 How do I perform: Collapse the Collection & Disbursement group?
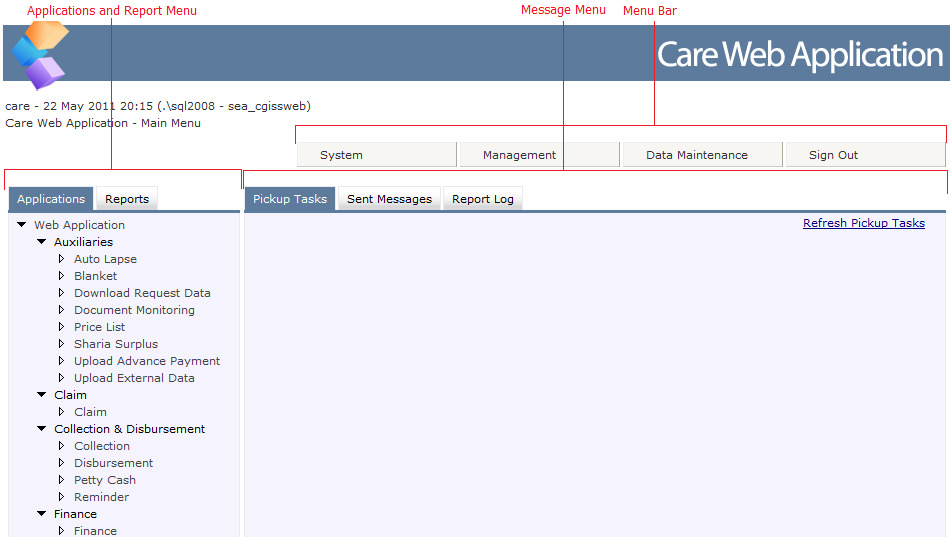coord(42,429)
